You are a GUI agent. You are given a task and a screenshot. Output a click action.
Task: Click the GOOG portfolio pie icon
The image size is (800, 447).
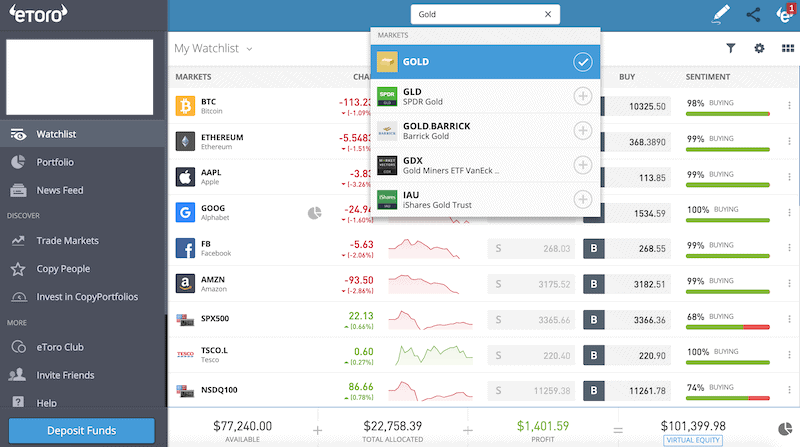click(315, 213)
